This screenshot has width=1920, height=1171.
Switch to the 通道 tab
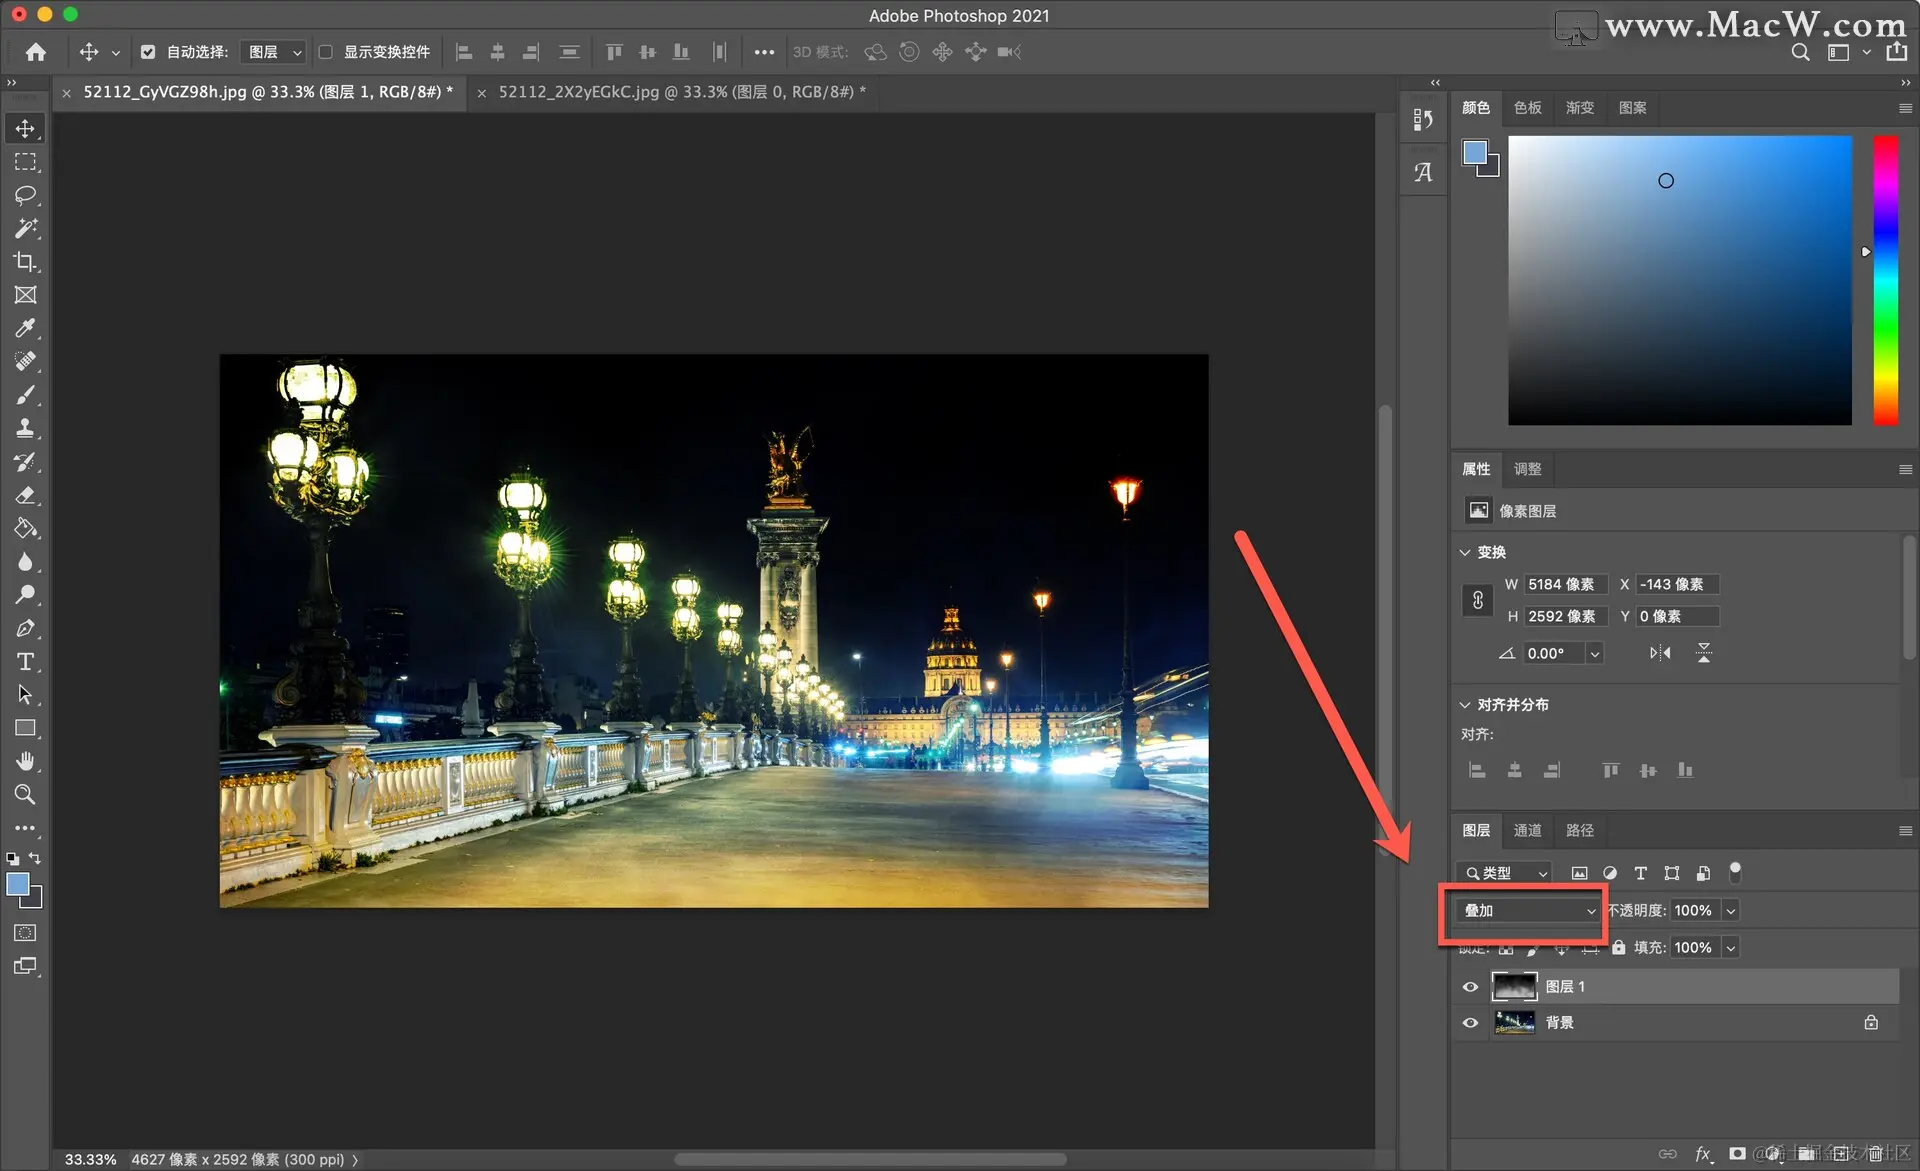tap(1527, 830)
